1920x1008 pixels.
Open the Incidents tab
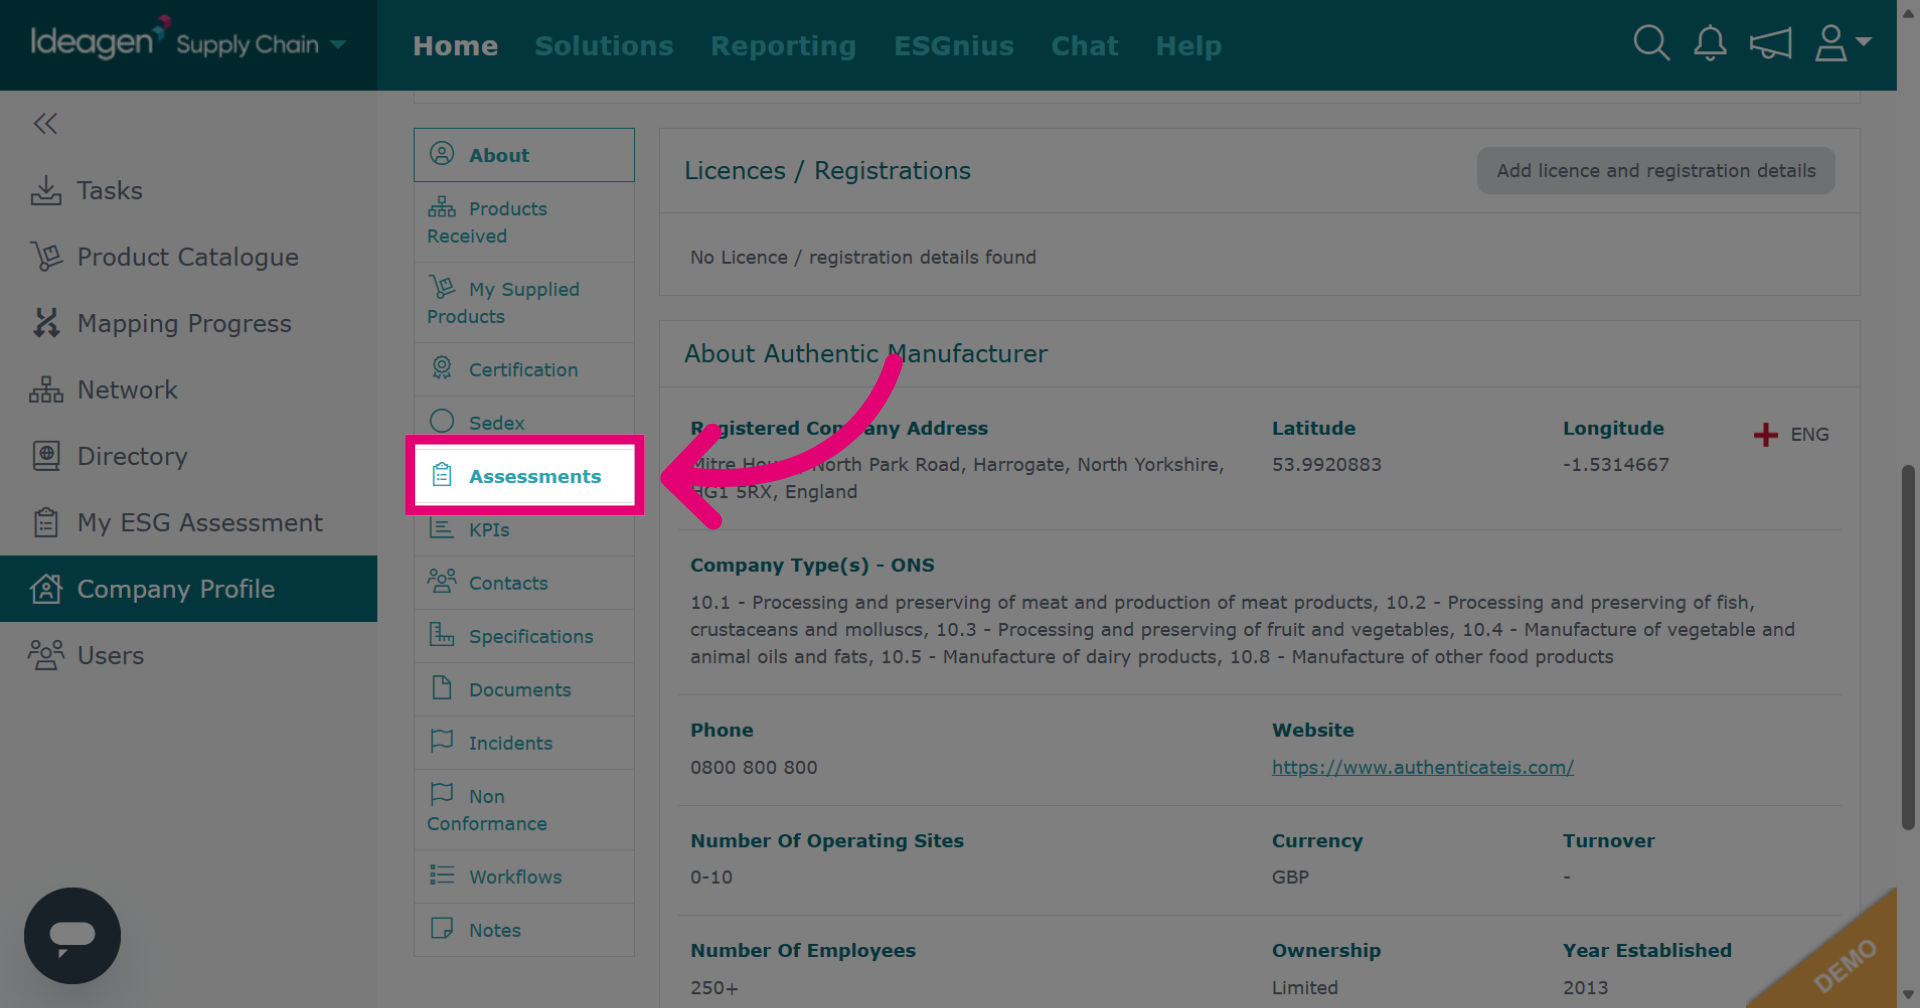click(x=524, y=743)
